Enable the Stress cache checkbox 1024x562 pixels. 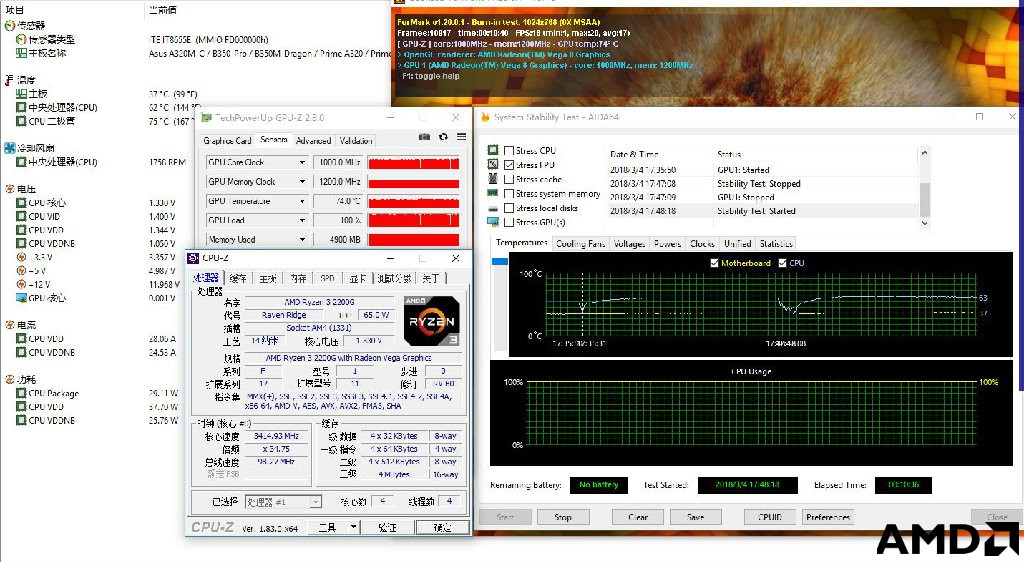click(509, 179)
